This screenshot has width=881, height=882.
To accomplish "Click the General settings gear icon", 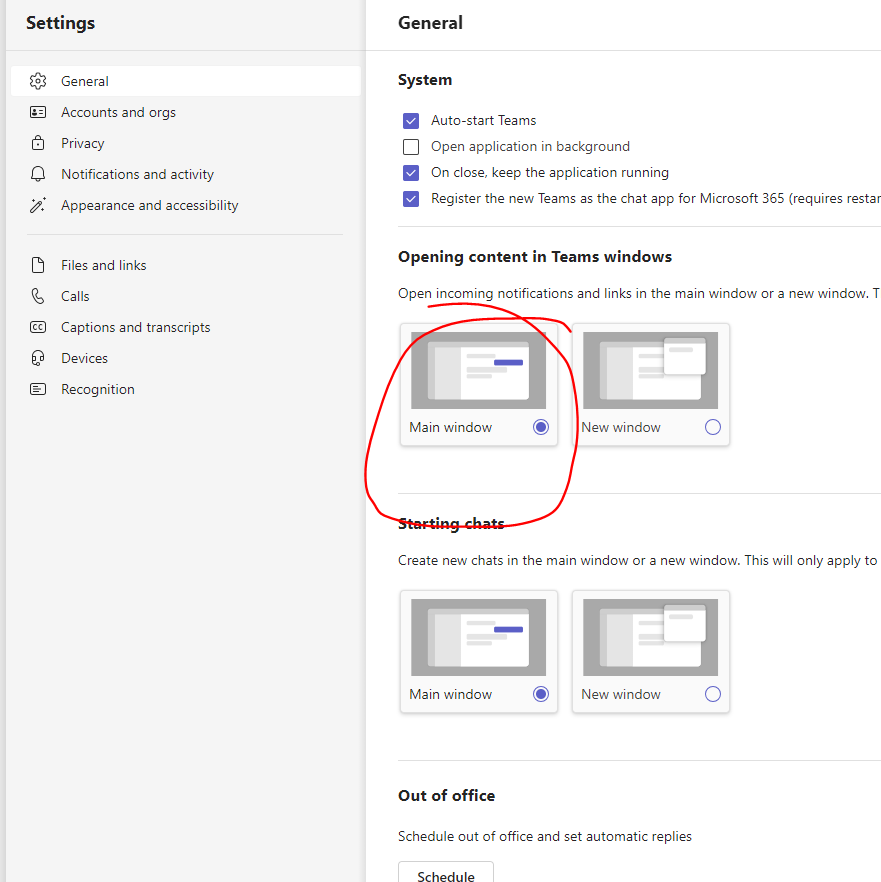I will 36,81.
